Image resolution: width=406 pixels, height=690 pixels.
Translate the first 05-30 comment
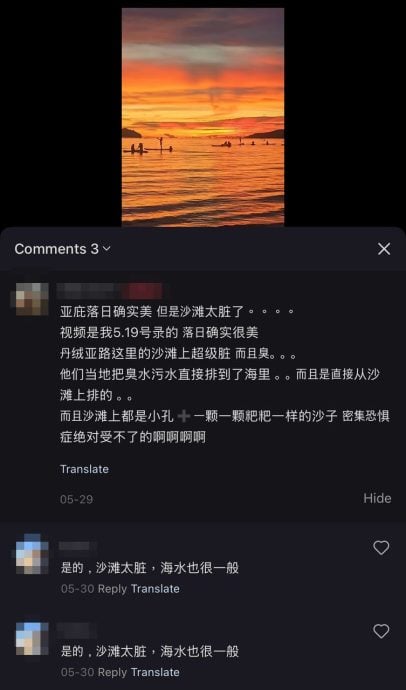click(155, 589)
